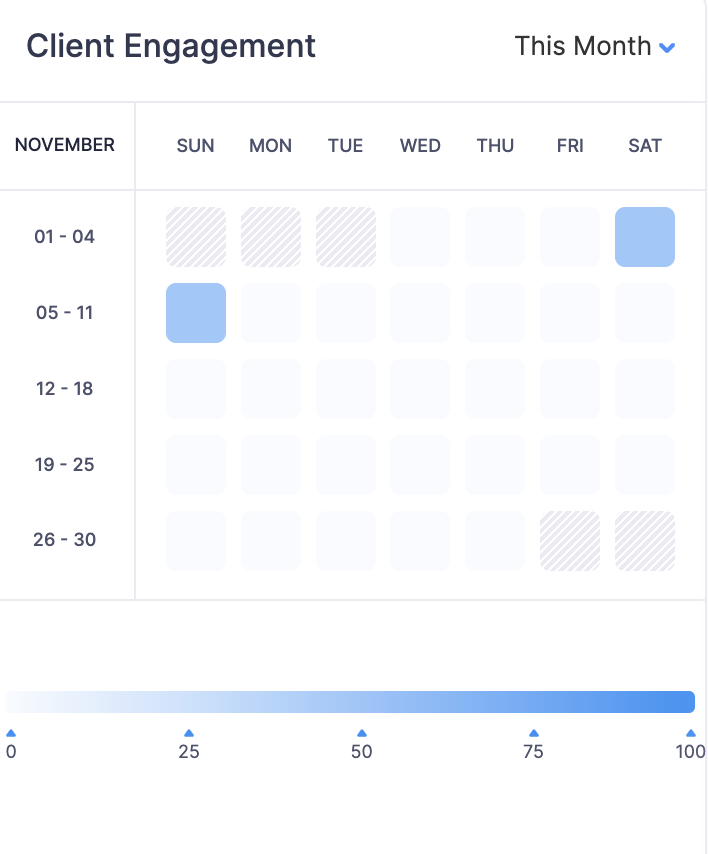Viewport: 708px width, 854px height.
Task: Click the 19 - 25 week row label
Action: (65, 465)
